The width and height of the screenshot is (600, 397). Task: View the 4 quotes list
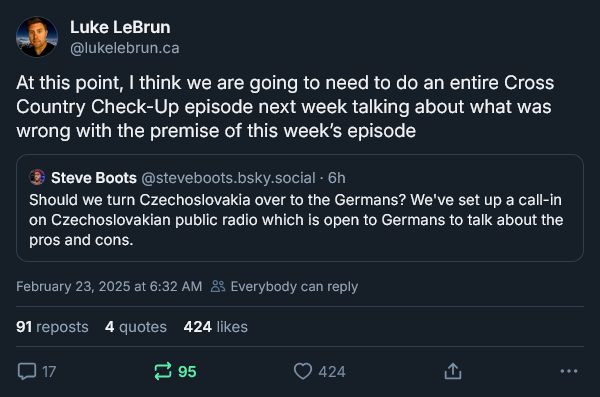pos(136,327)
